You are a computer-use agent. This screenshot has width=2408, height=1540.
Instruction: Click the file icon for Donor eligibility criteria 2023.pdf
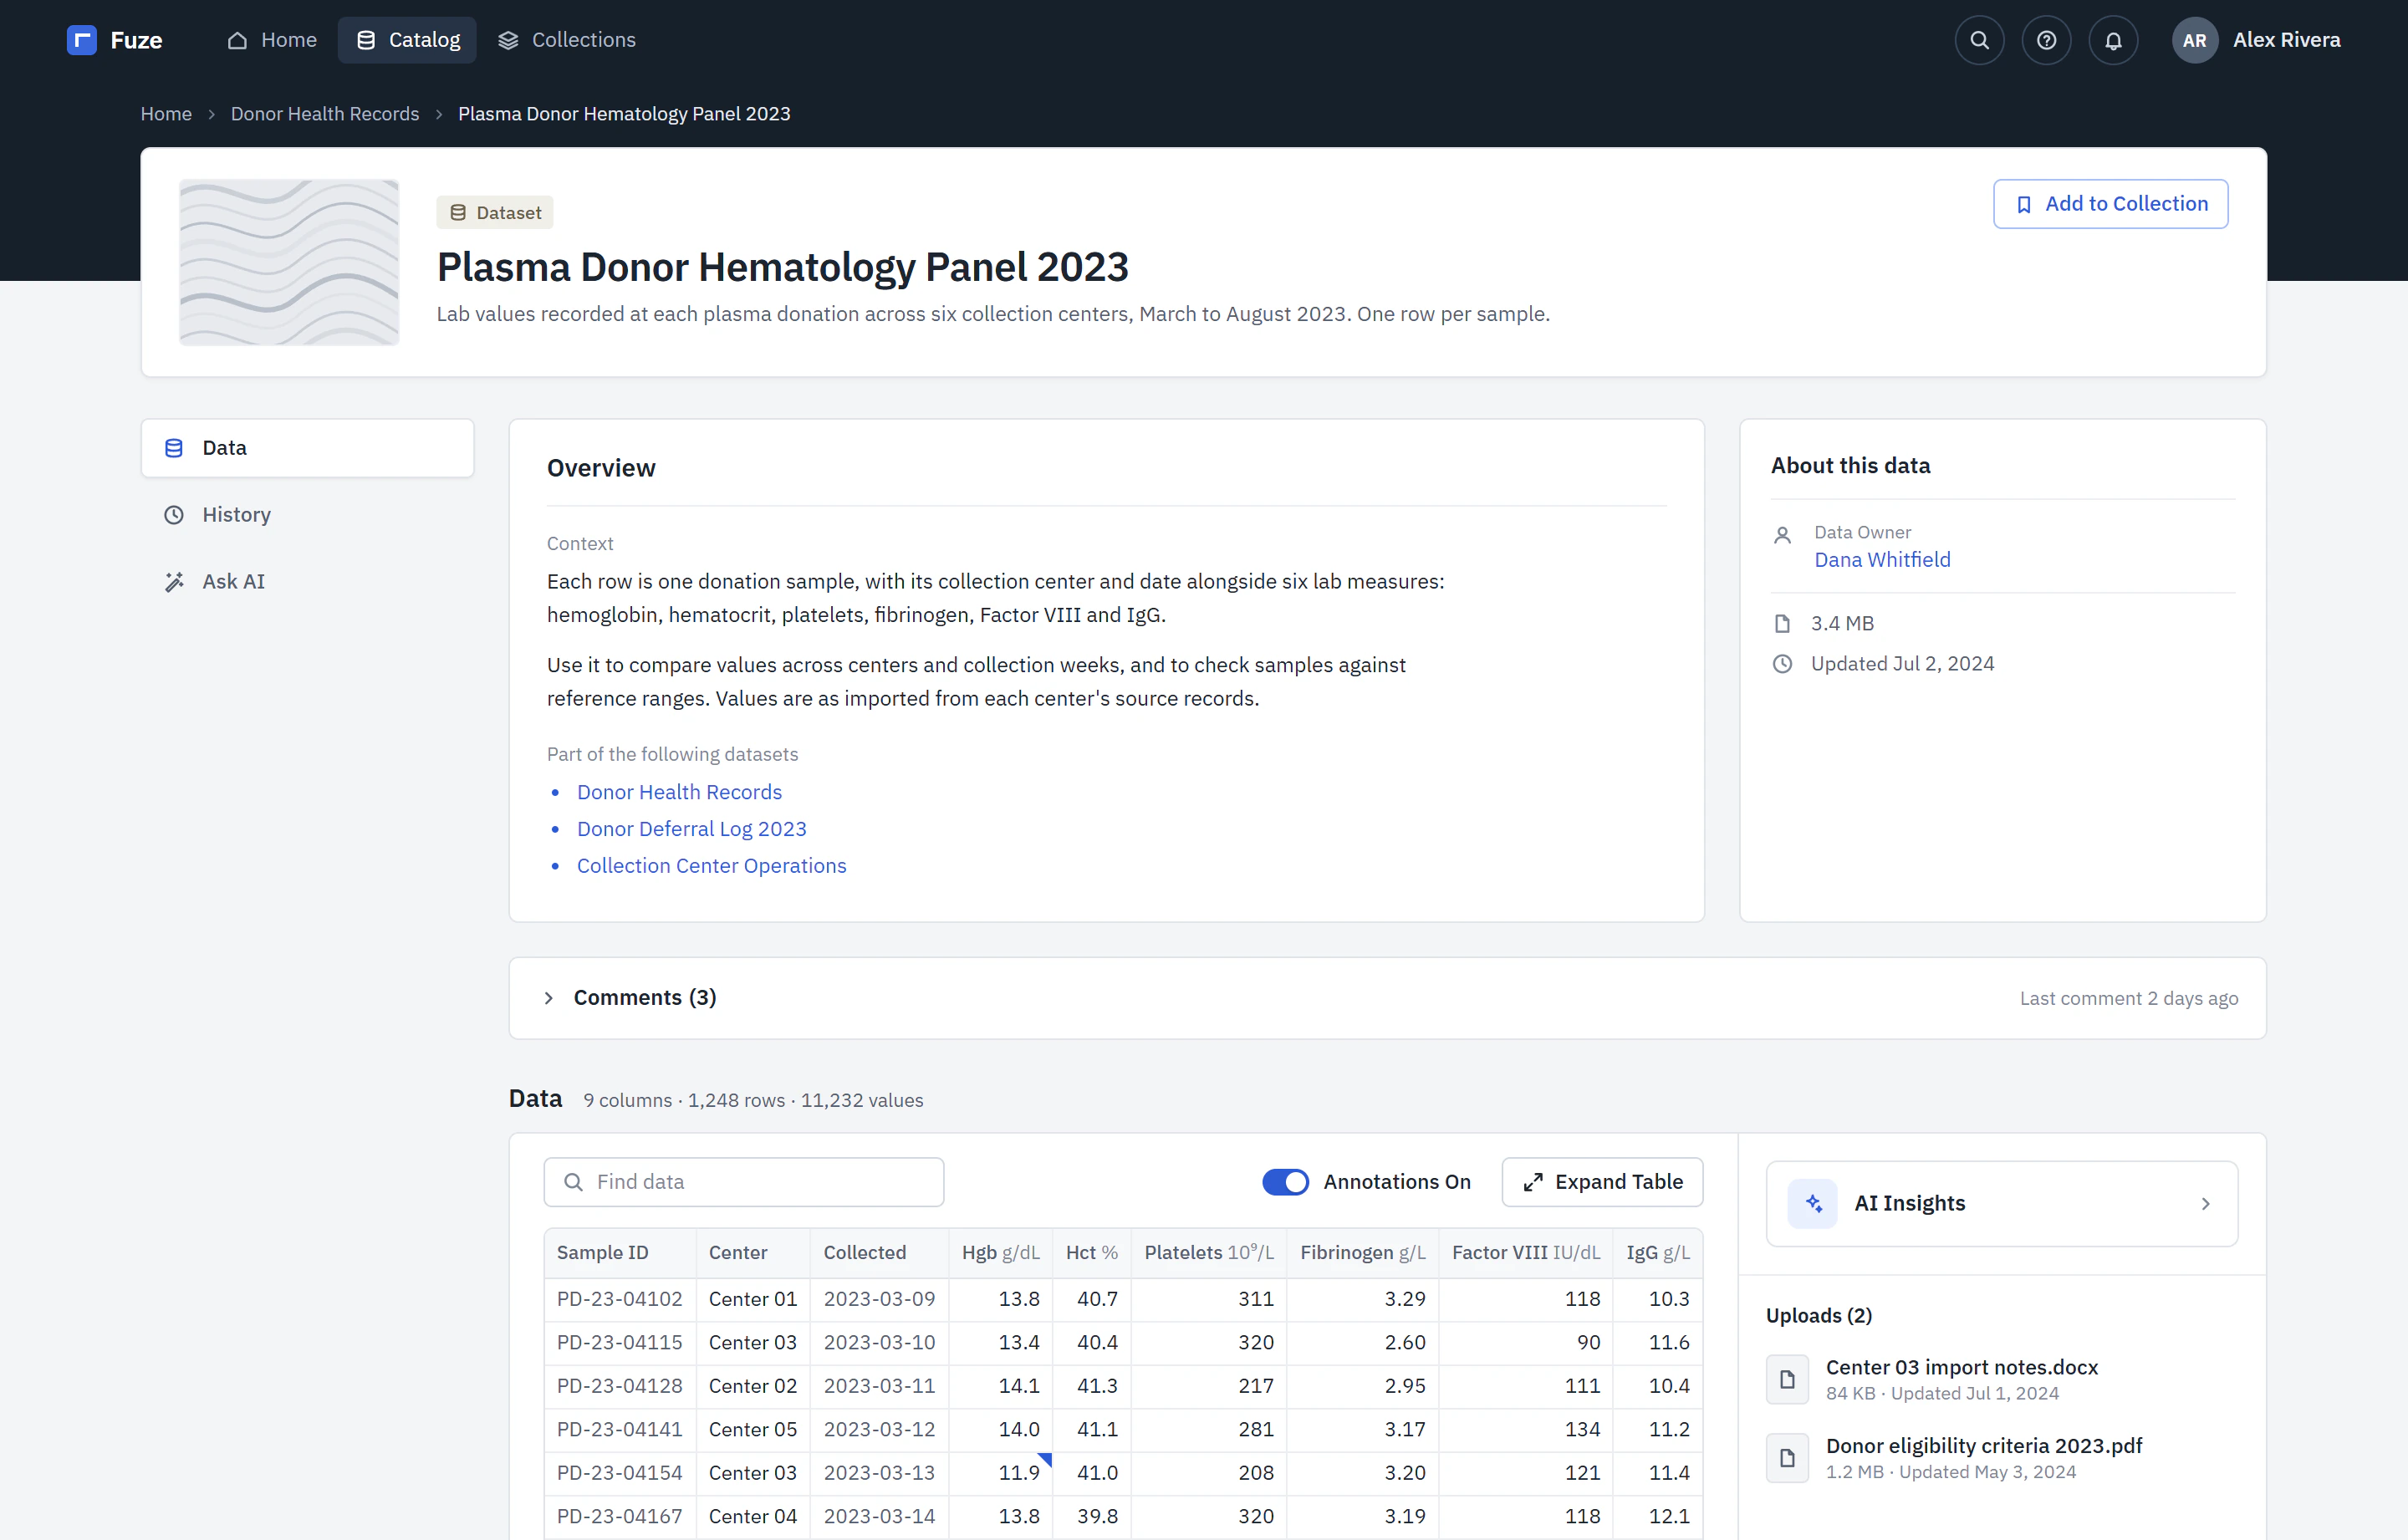[x=1787, y=1458]
